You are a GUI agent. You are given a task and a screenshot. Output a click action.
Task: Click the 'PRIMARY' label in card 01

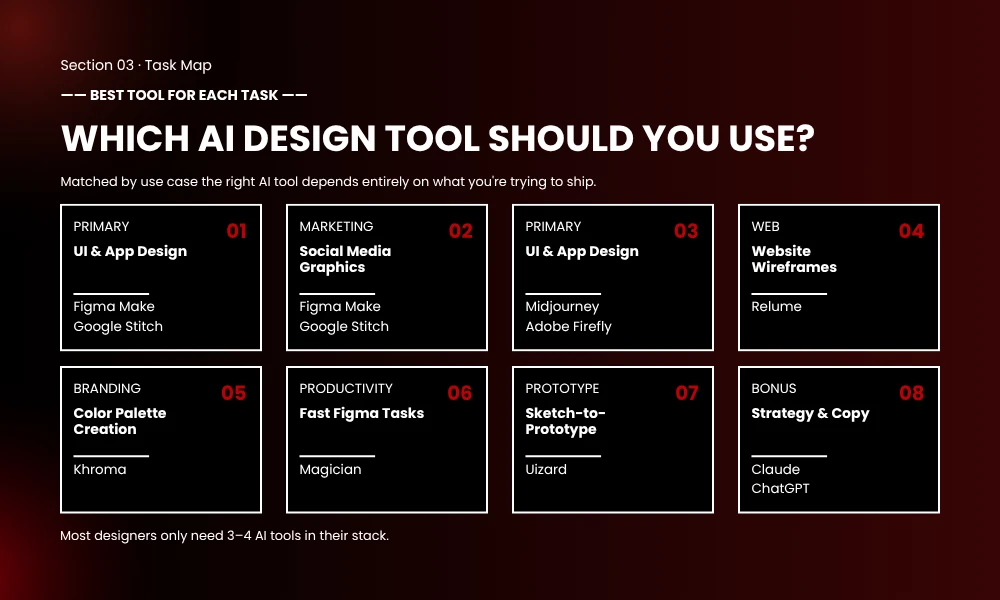101,226
